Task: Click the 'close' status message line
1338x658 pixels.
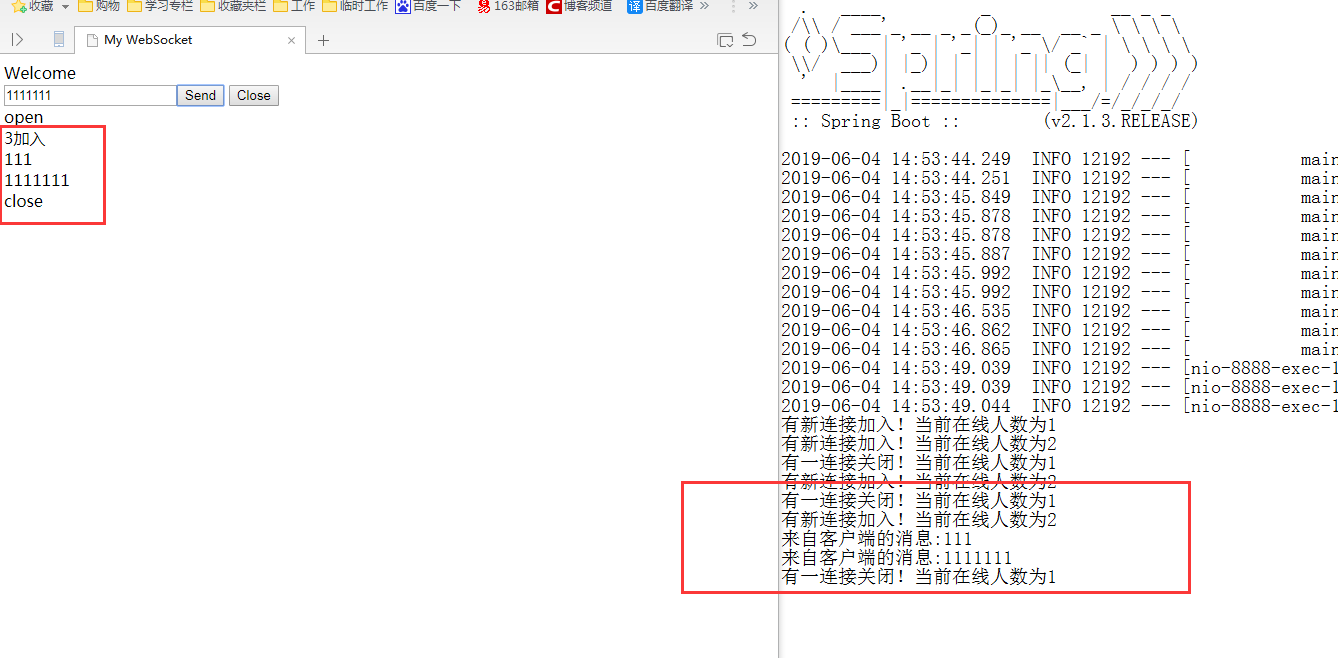Action: coord(24,201)
